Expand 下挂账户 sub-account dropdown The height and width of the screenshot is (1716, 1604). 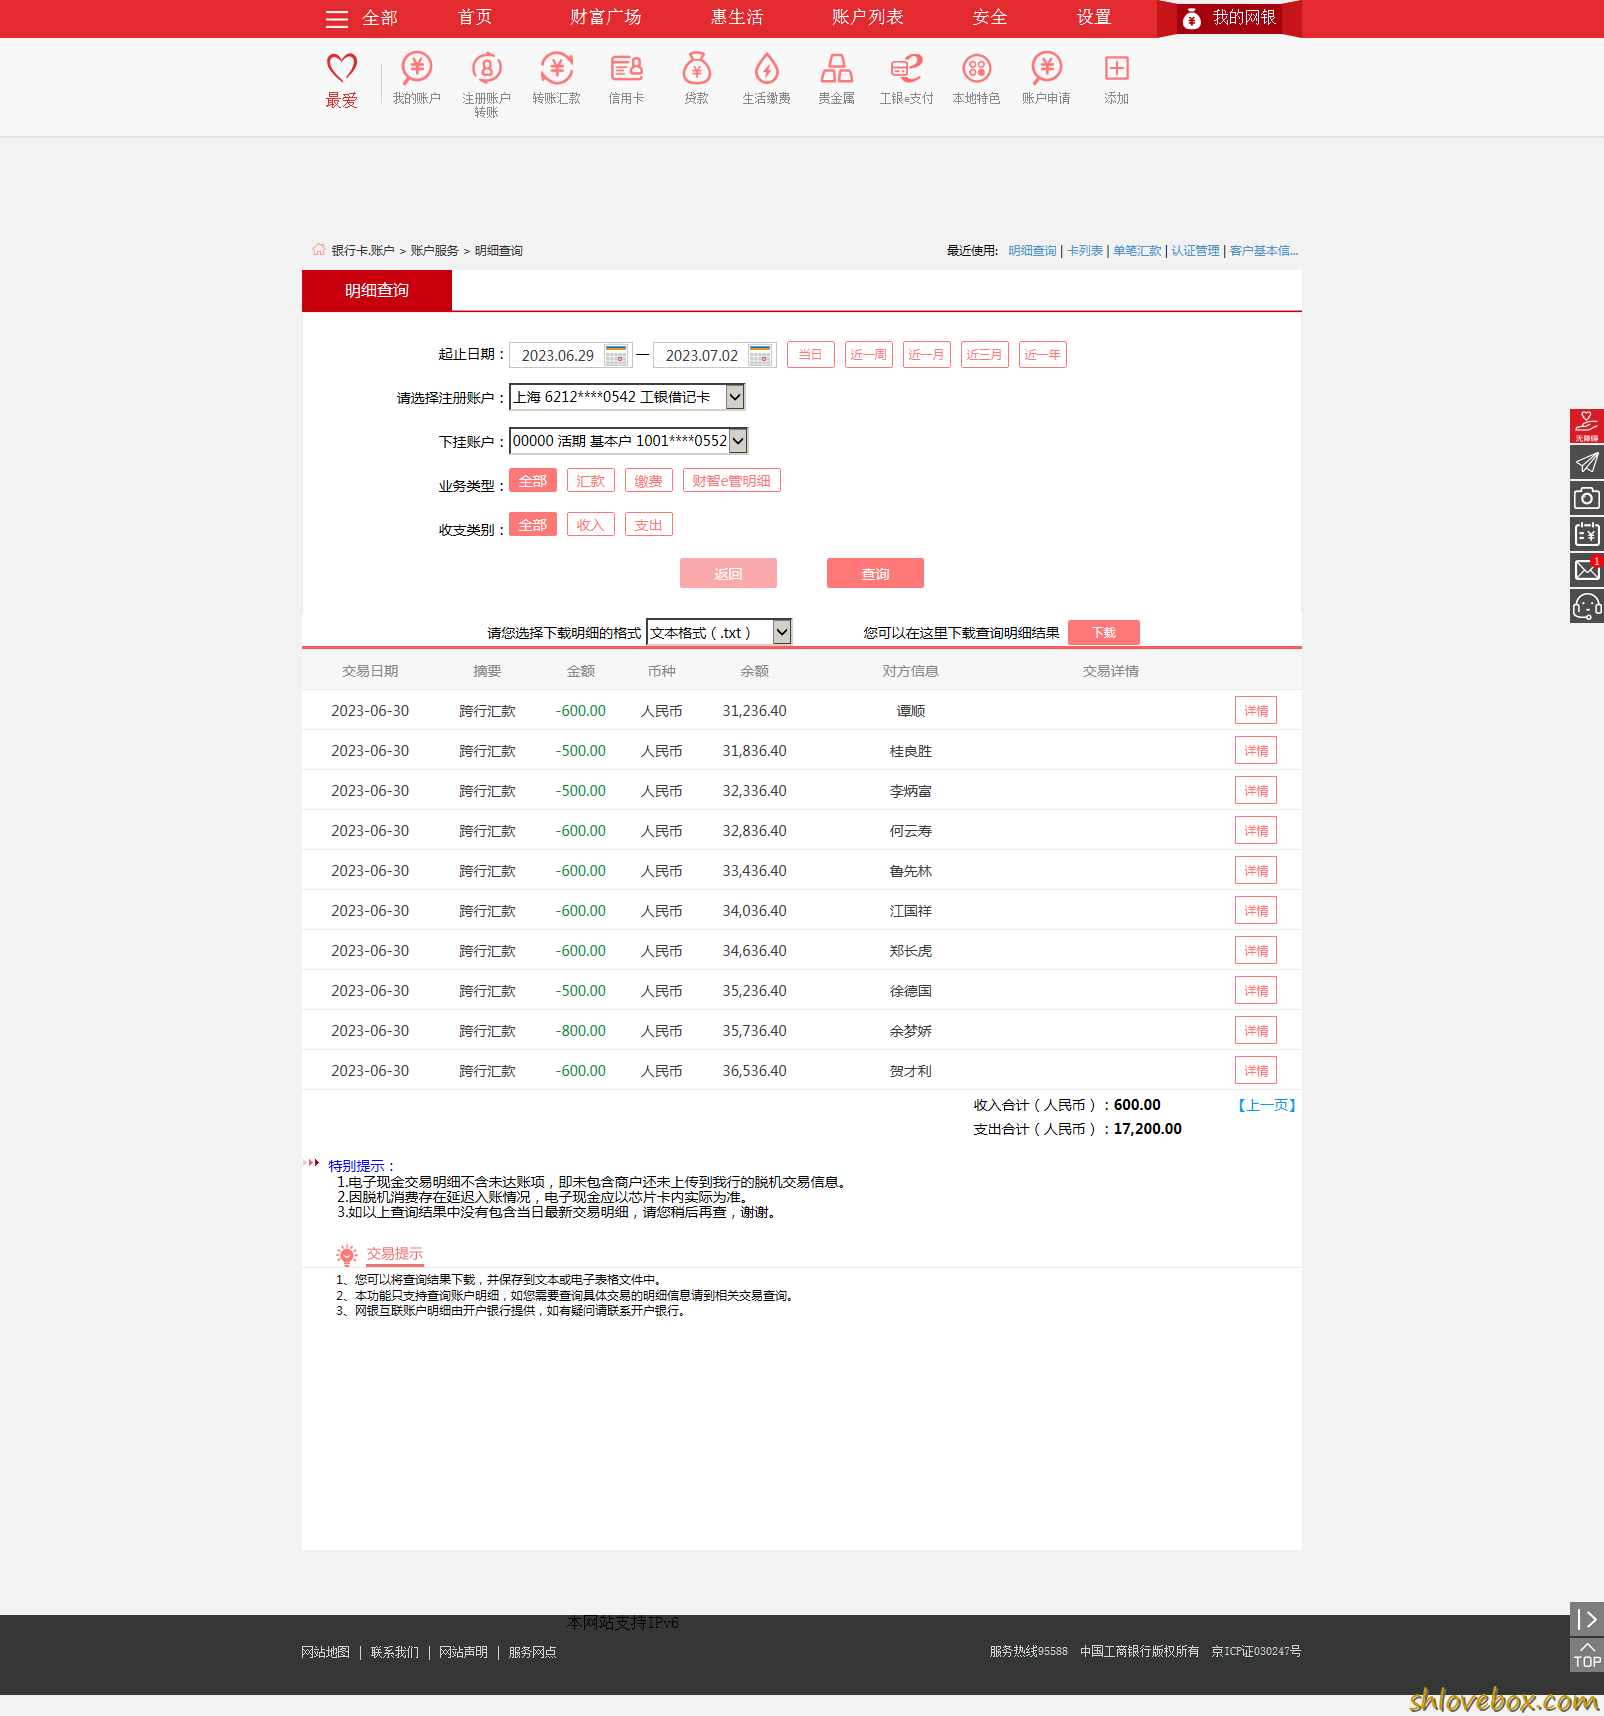click(x=629, y=441)
